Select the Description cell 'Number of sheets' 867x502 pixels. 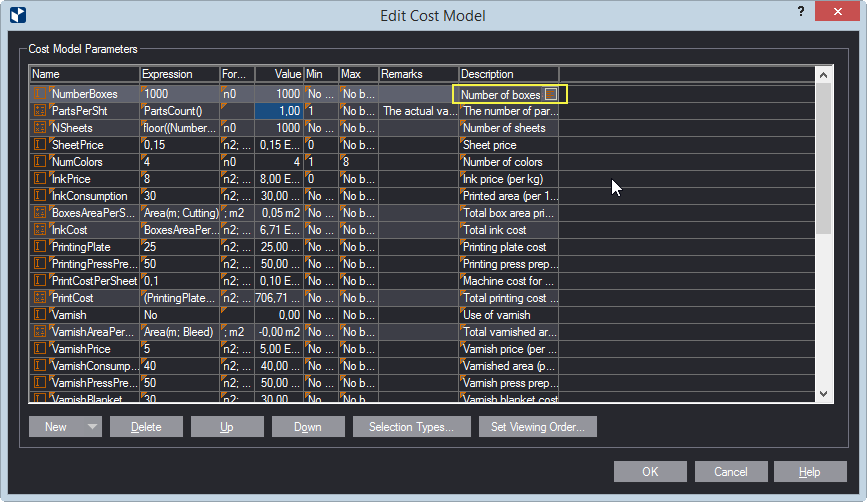509,128
